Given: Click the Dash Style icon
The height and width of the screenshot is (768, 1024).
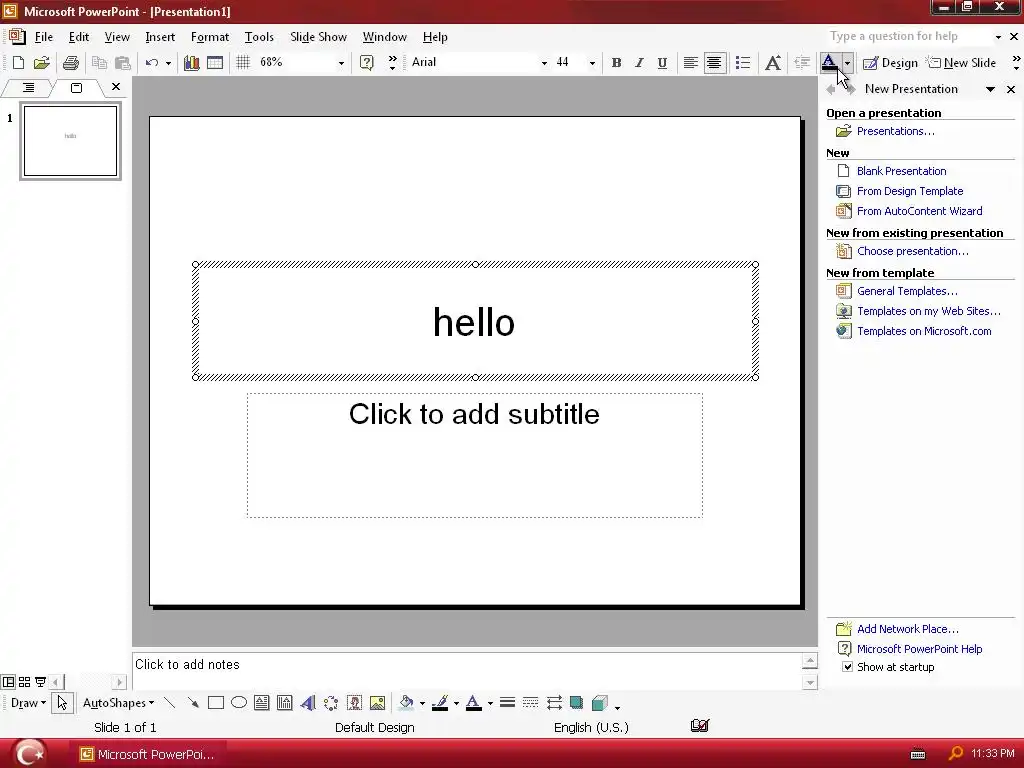Looking at the screenshot, I should click(530, 703).
